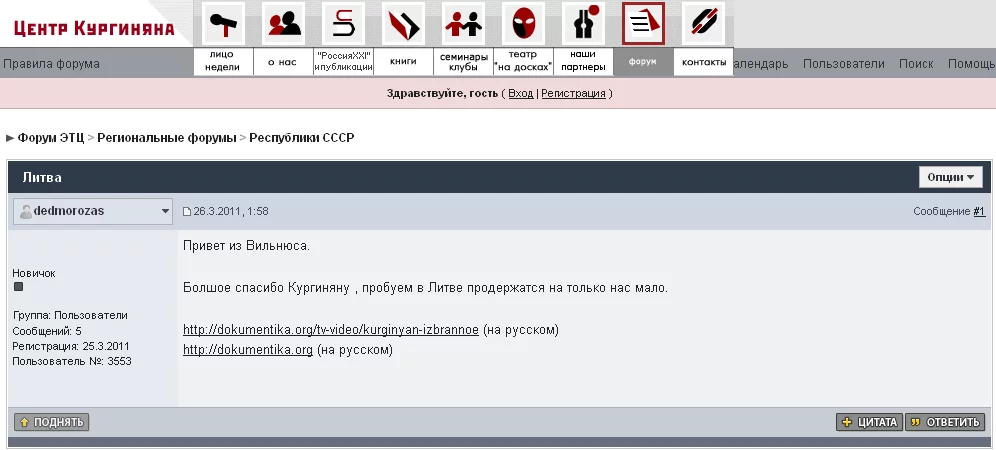The width and height of the screenshot is (996, 450).
Task: Open the http://dokumentika.org link
Action: click(x=248, y=350)
